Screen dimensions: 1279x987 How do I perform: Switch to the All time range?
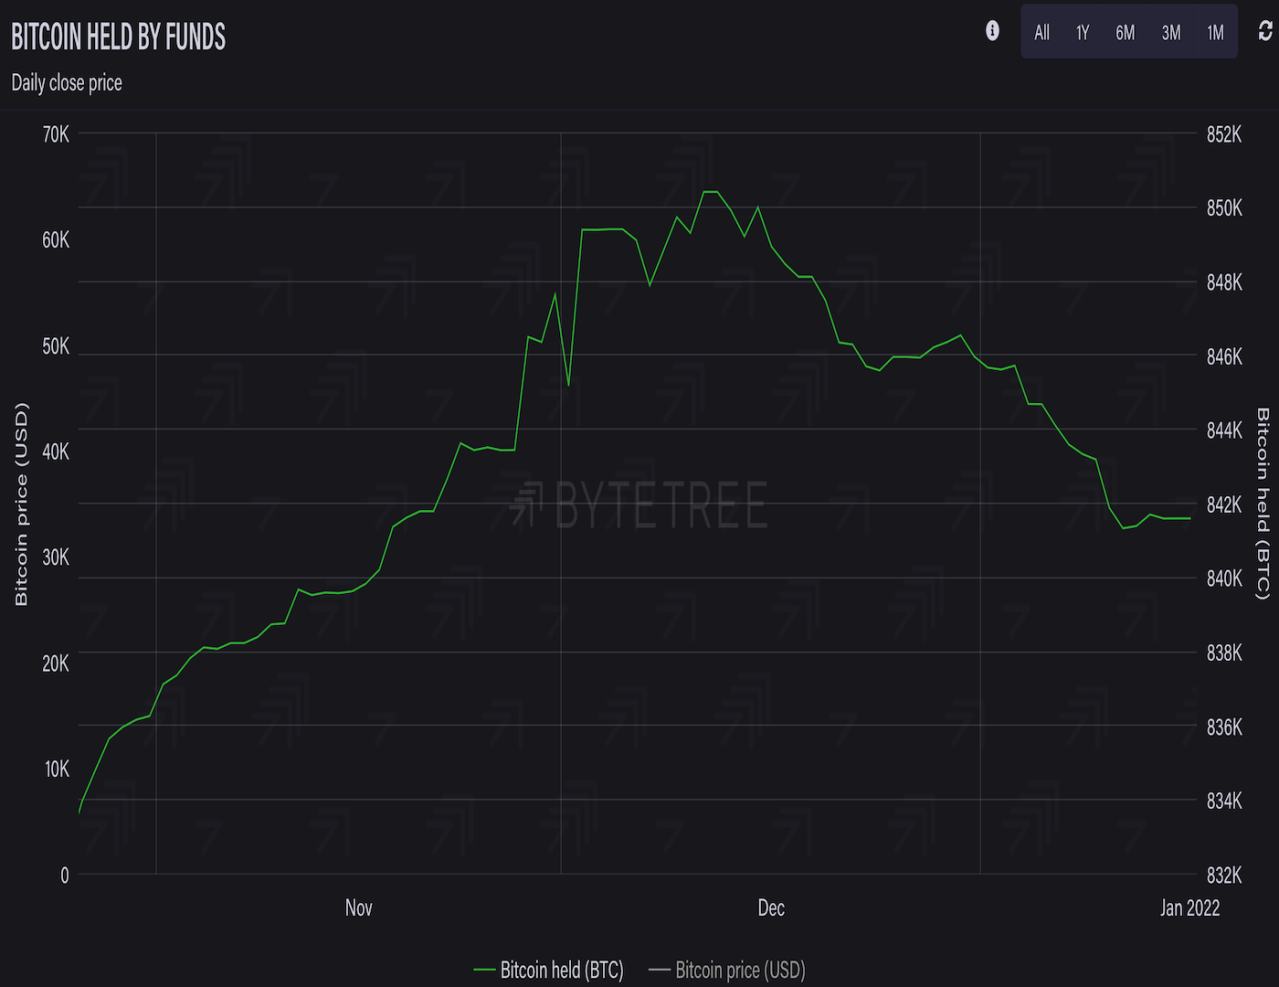click(x=1041, y=32)
